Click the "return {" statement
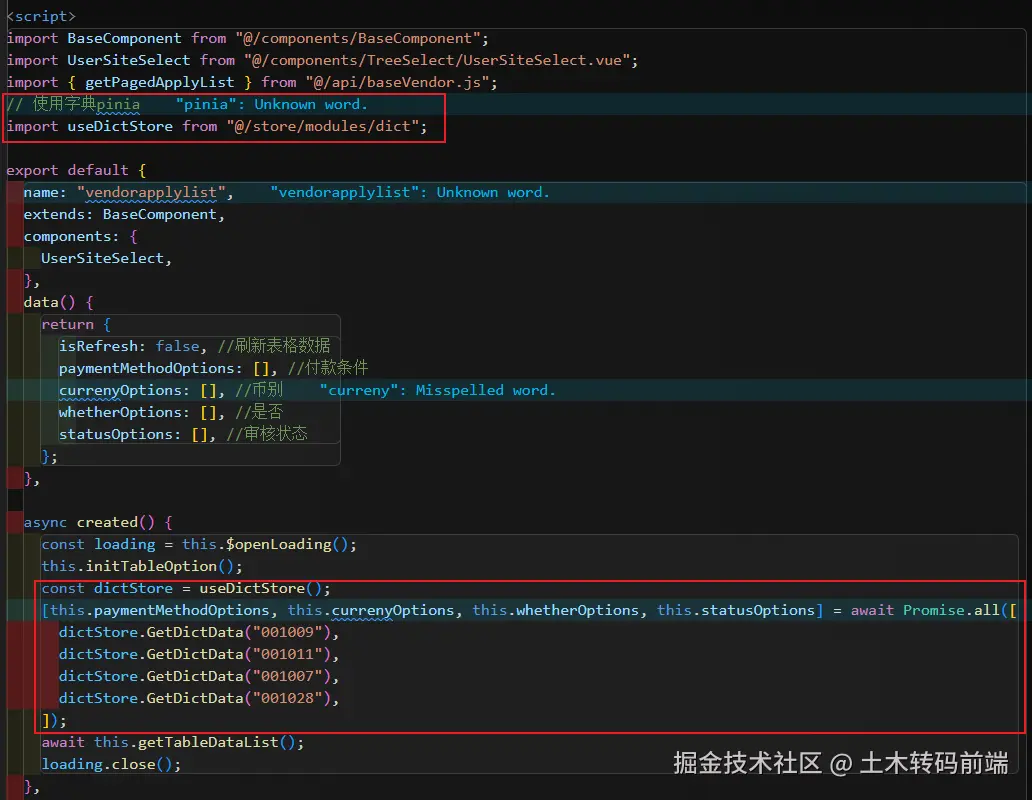1032x800 pixels. 76,324
